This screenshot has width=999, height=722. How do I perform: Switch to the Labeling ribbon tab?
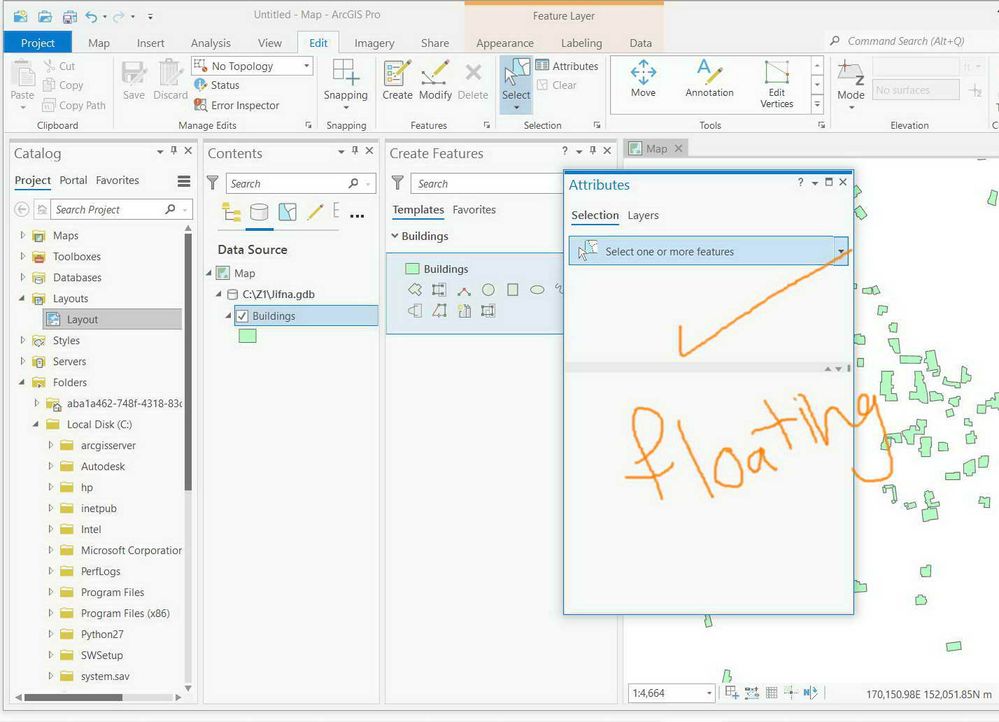pyautogui.click(x=581, y=43)
